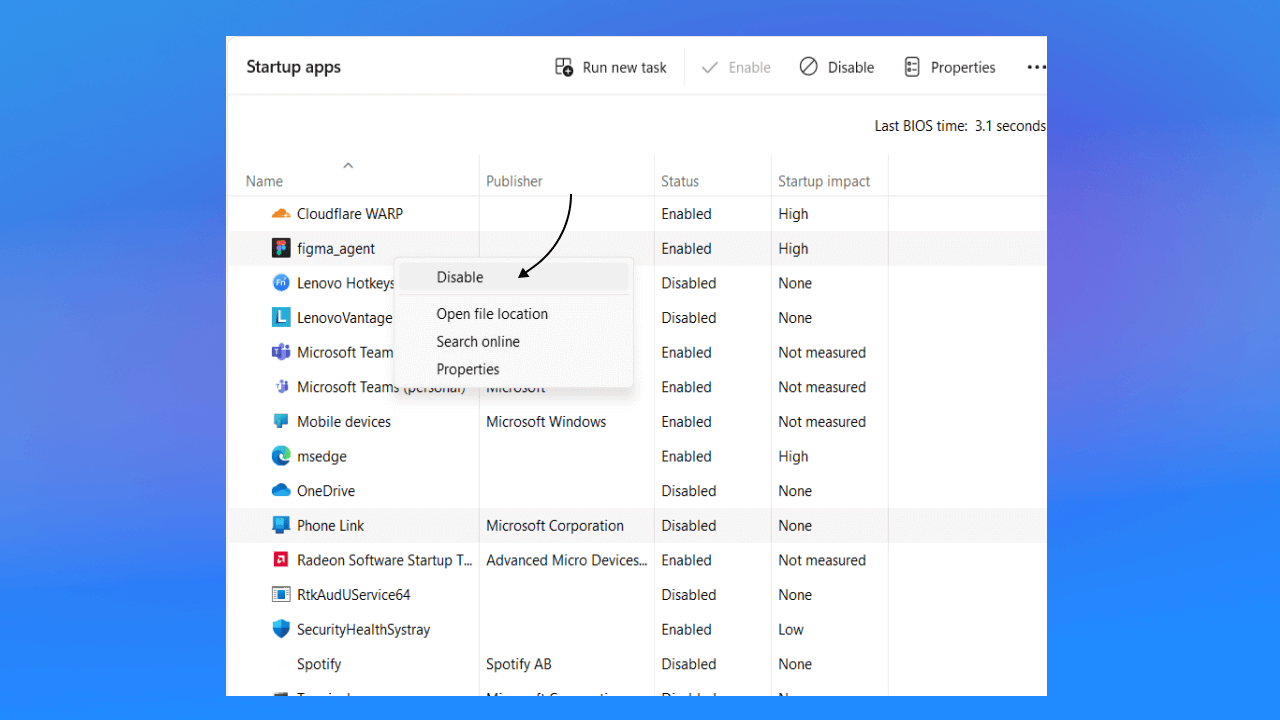Select the Spotify row name
1280x720 pixels.
(319, 664)
